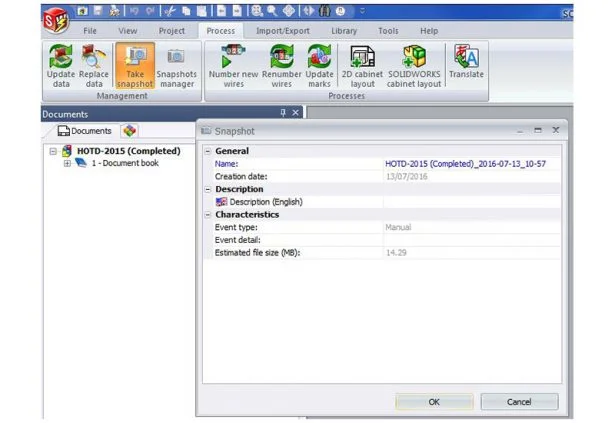The width and height of the screenshot is (615, 423).
Task: Collapse the Characteristics section
Action: click(x=208, y=214)
